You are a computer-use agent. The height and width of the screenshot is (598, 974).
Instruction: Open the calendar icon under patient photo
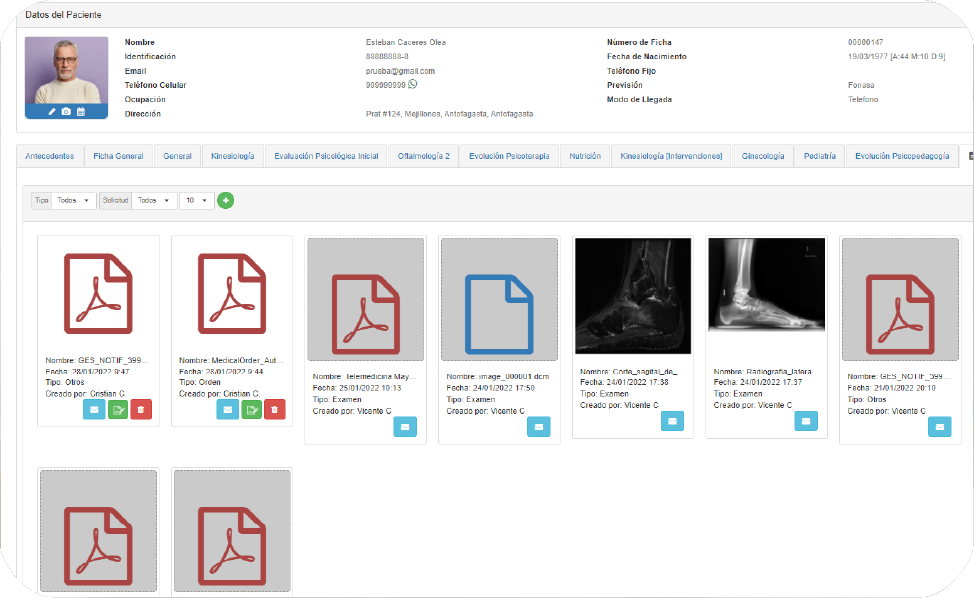click(x=81, y=111)
